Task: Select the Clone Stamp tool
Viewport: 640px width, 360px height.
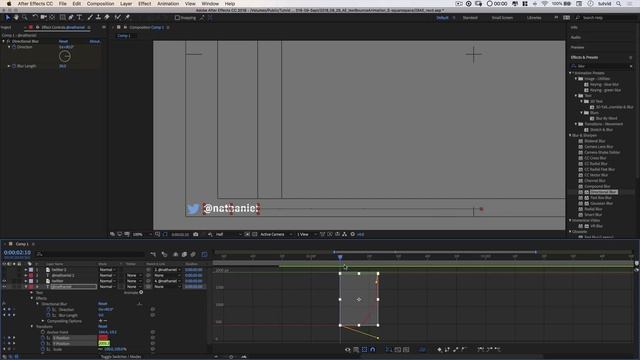Action: [98, 18]
